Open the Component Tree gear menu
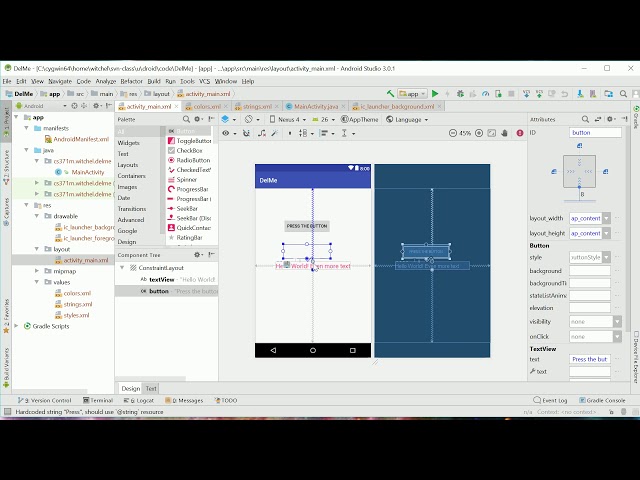 198,255
